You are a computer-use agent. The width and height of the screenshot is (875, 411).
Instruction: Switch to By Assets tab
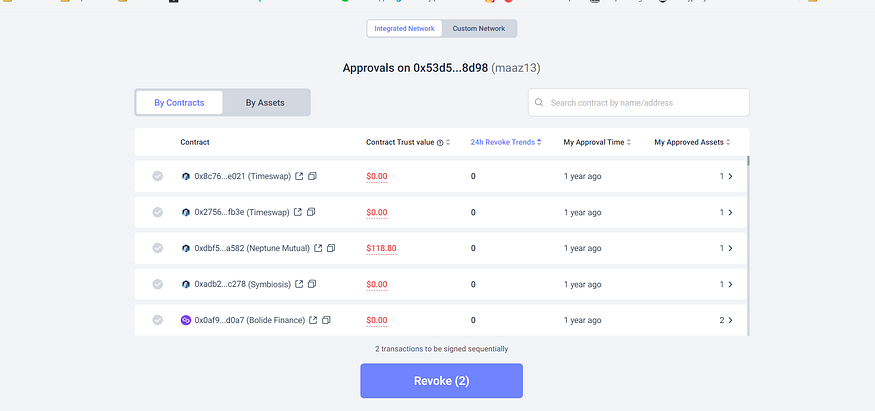tap(265, 103)
